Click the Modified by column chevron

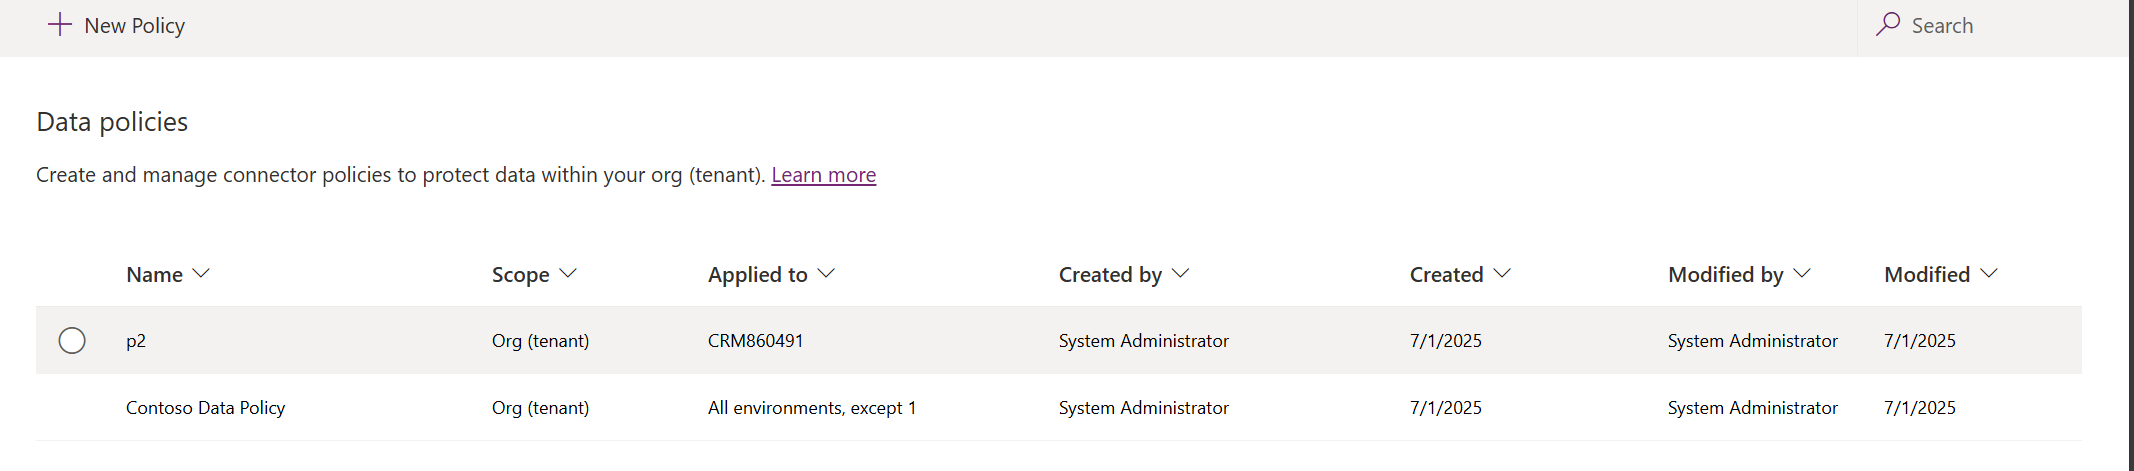click(1802, 274)
